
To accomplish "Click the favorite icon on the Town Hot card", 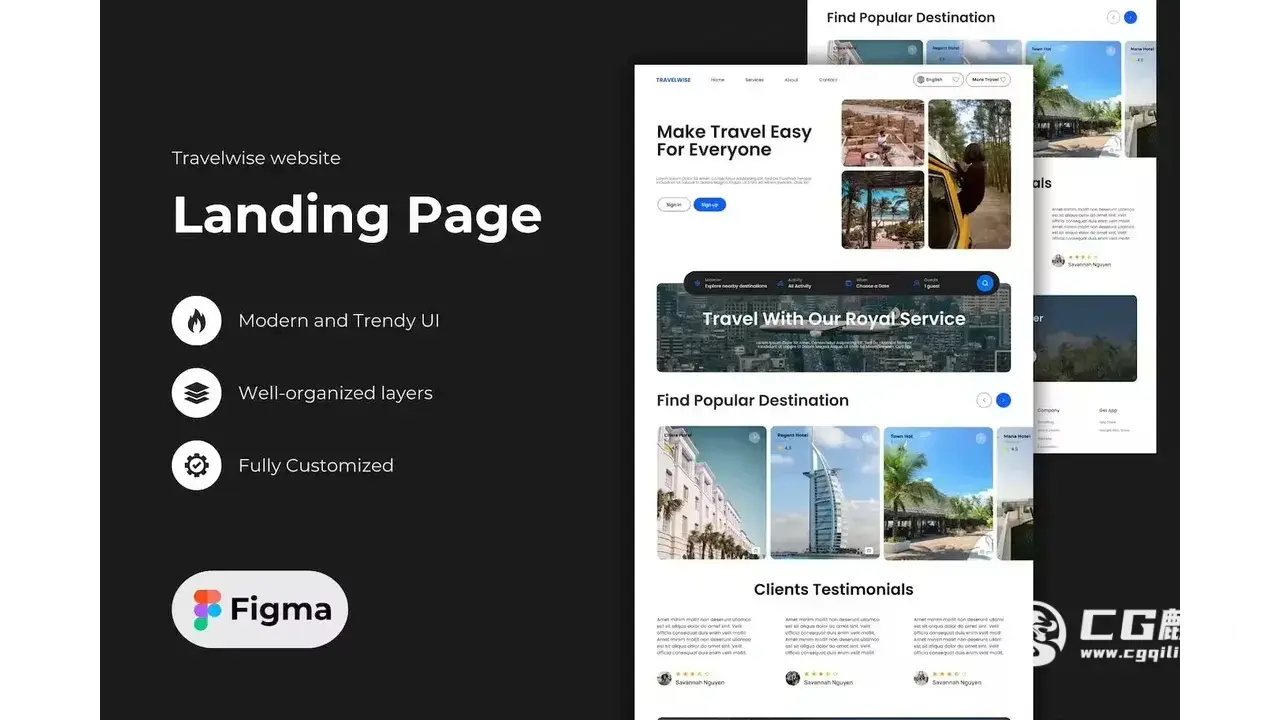I will point(982,437).
